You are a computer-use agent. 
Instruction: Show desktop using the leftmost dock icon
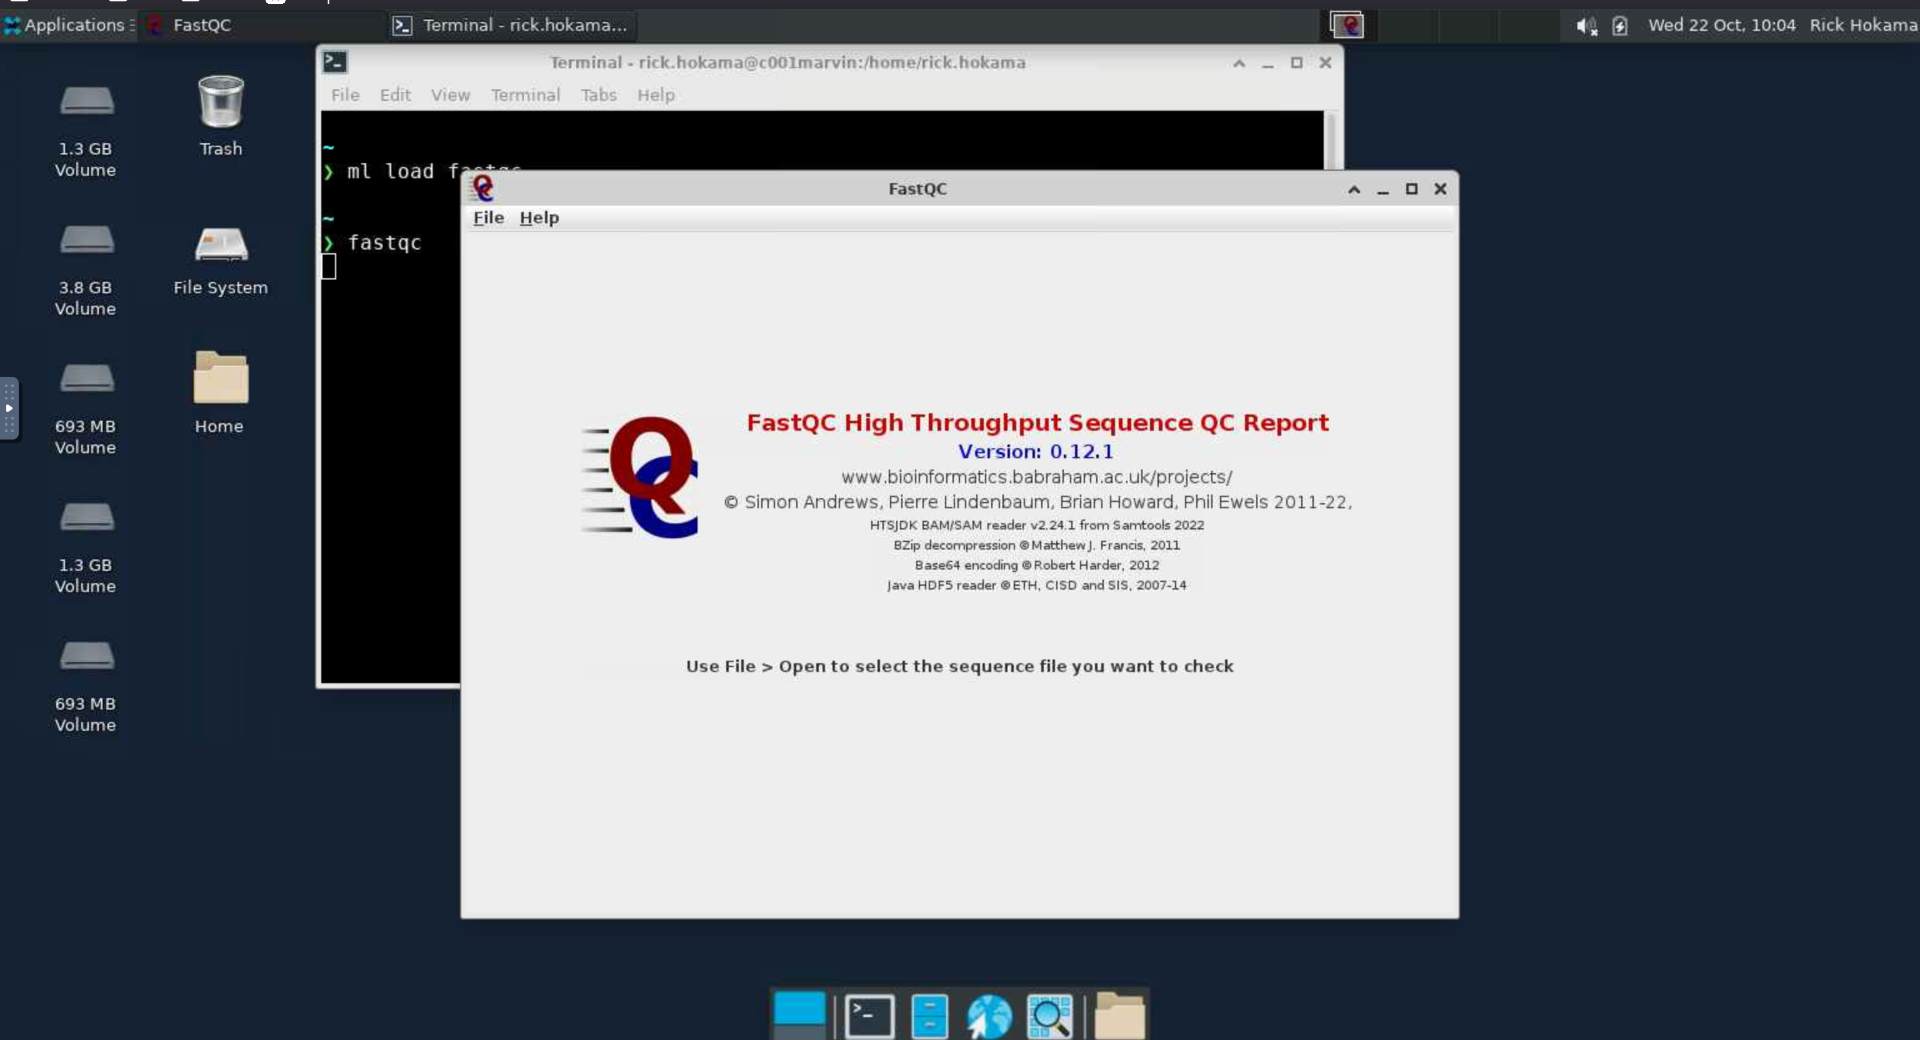[799, 1012]
